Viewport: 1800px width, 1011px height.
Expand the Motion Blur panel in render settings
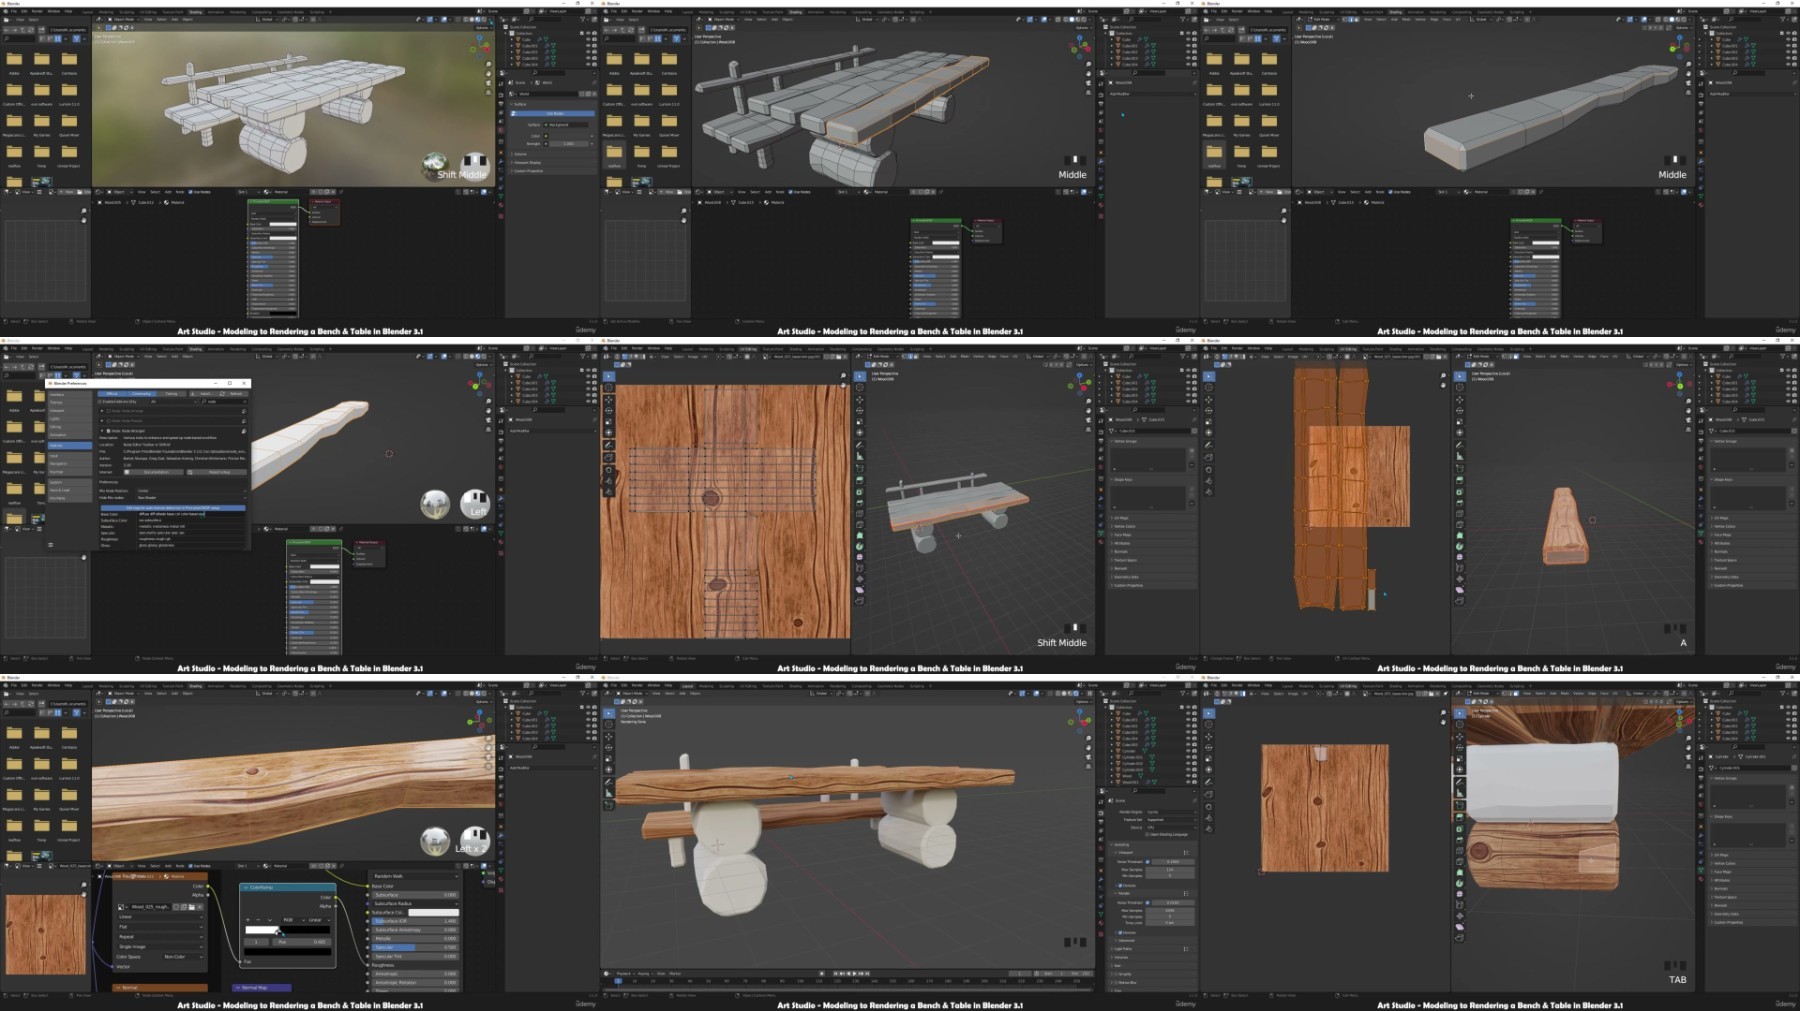[x=1152, y=983]
